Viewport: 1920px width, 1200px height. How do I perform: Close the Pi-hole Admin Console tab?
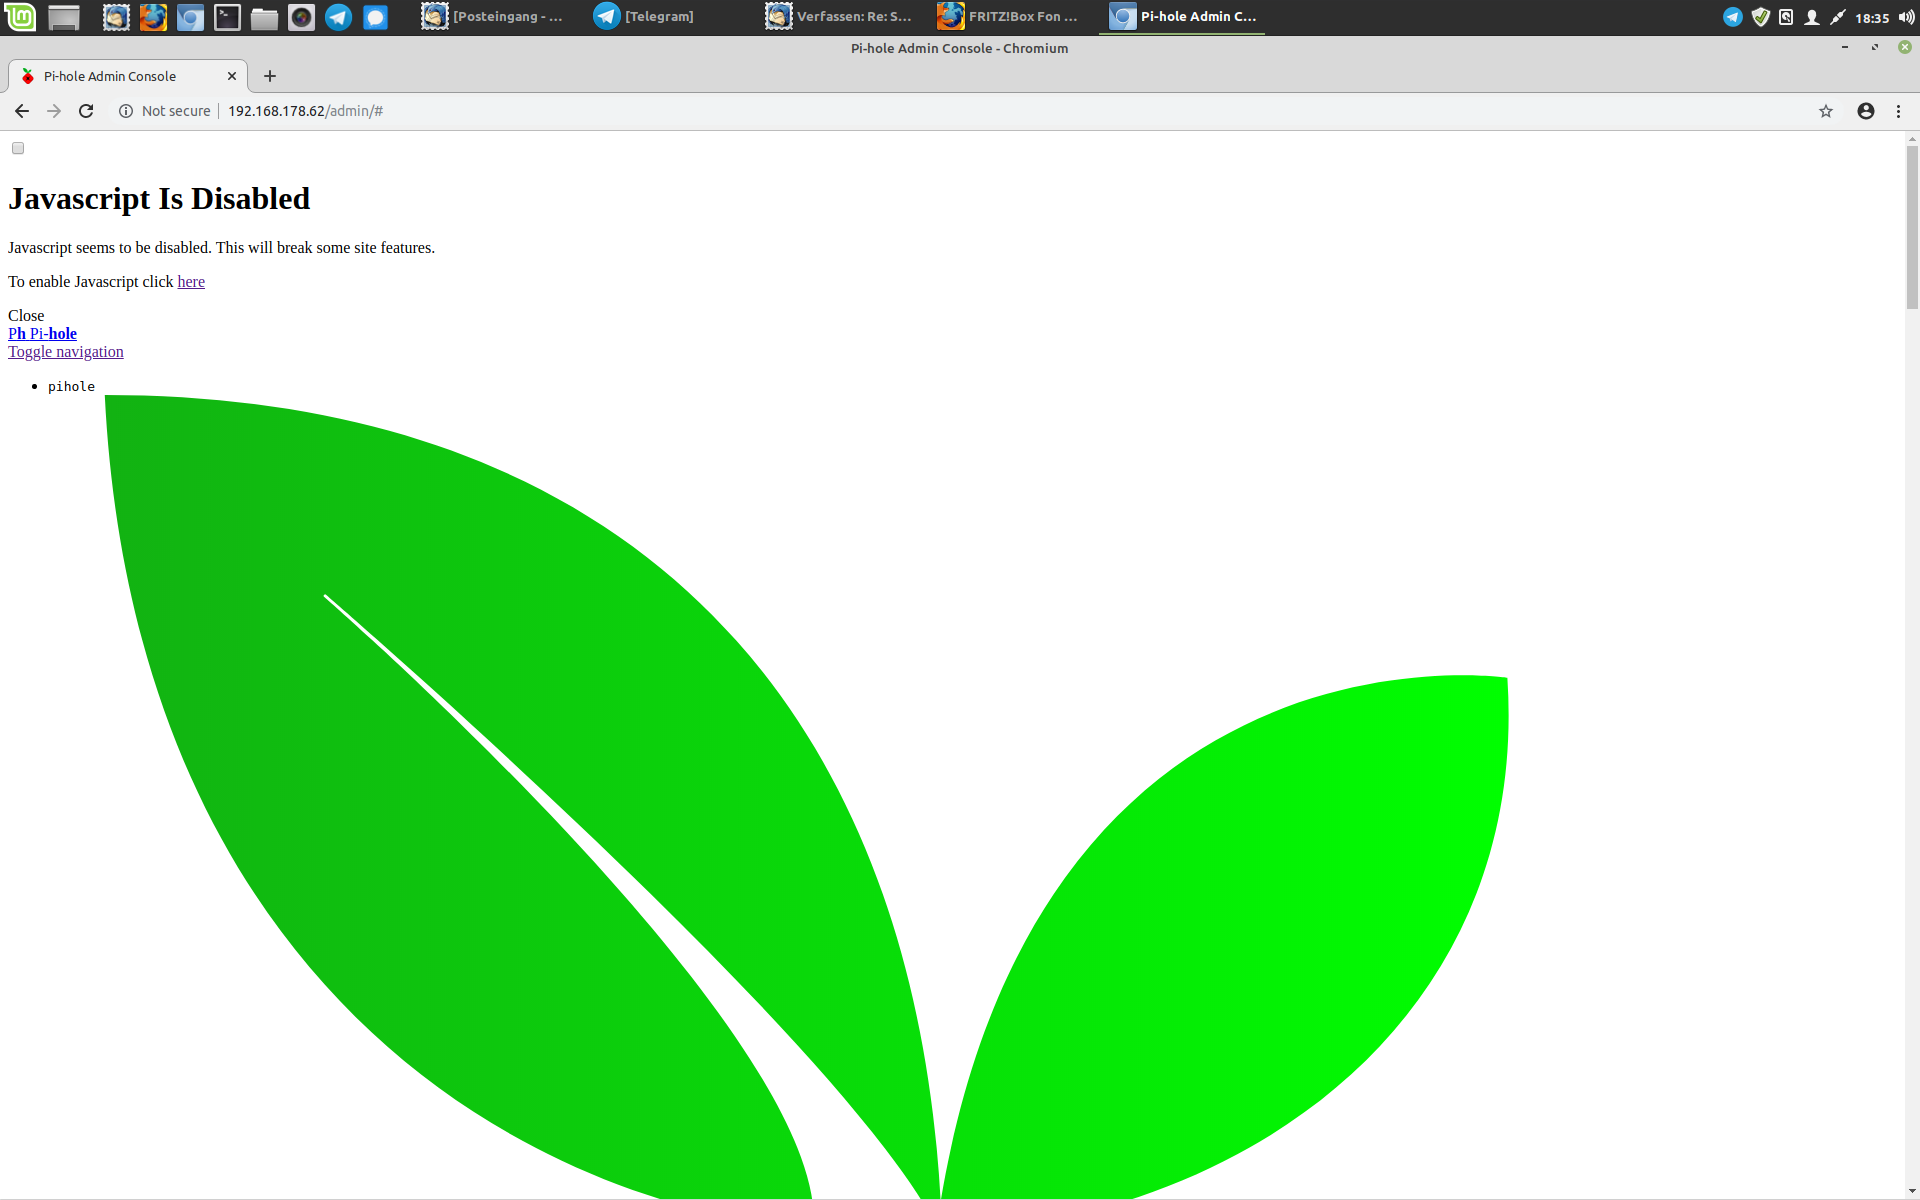click(232, 76)
